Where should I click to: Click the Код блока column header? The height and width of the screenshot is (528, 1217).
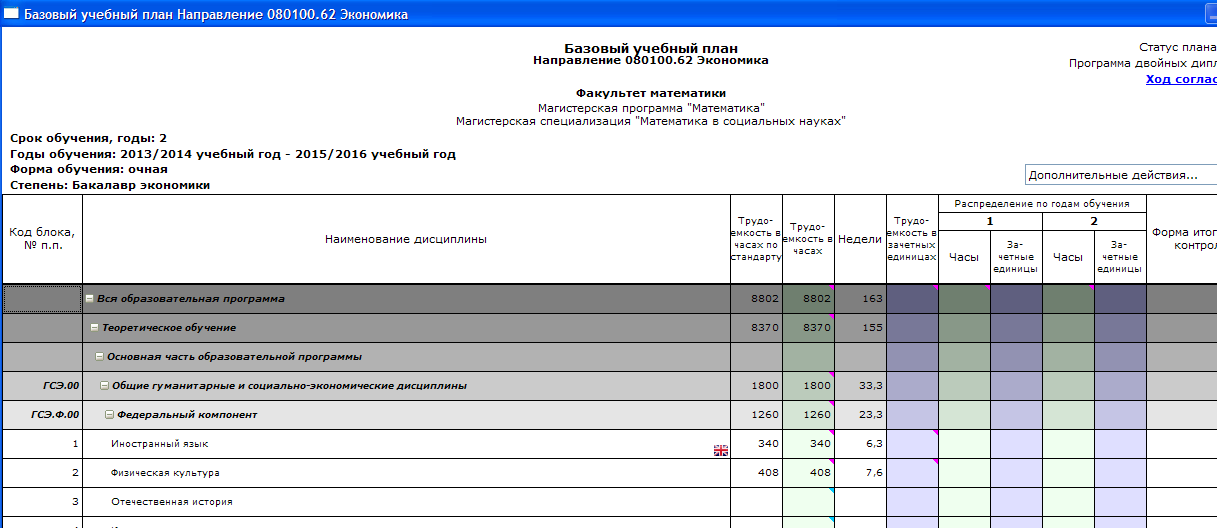(x=42, y=239)
